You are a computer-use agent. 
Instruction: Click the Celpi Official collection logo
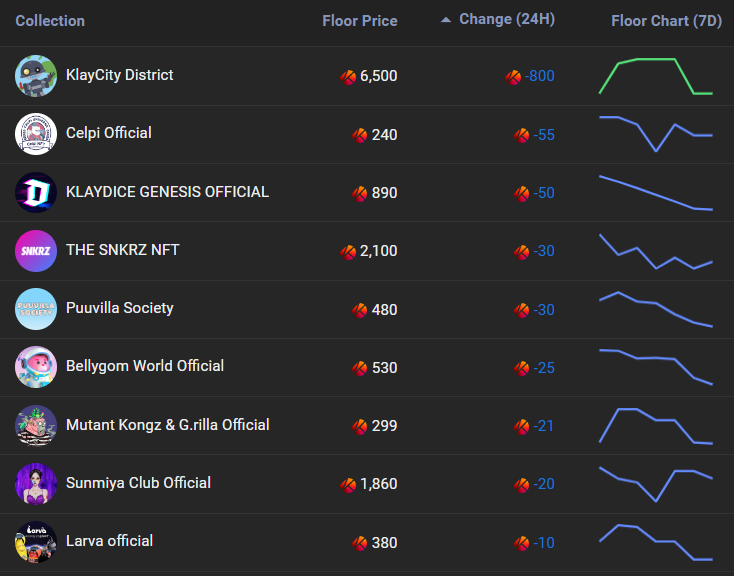coord(36,134)
